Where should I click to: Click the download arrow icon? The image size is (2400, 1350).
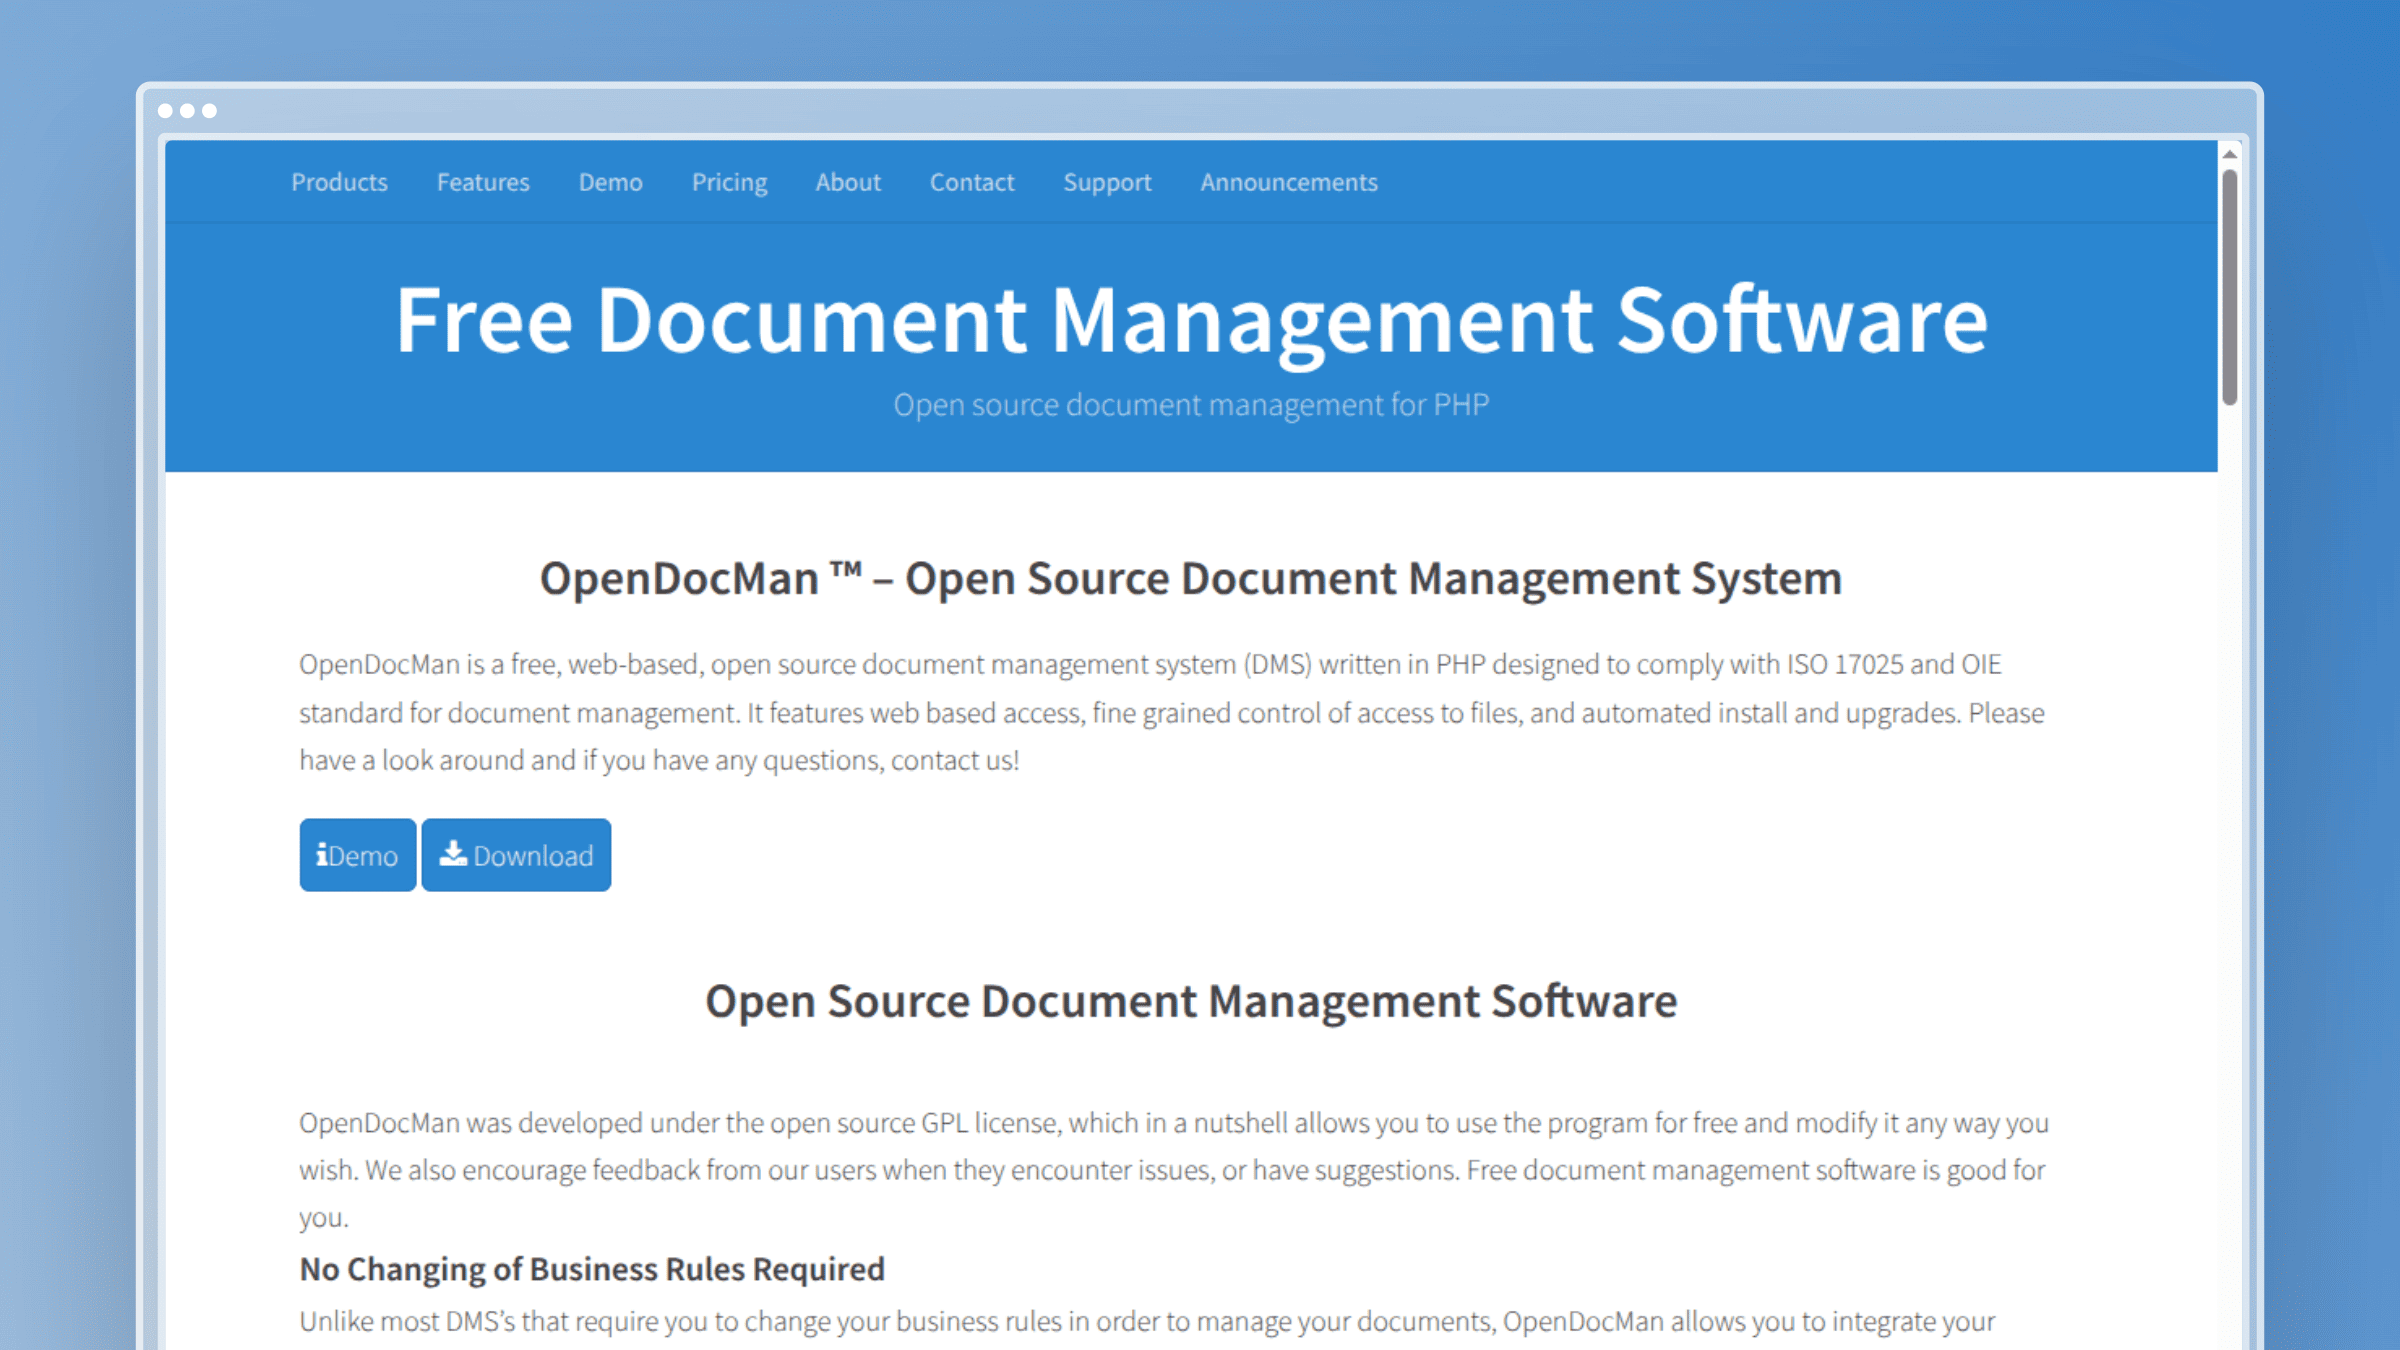pyautogui.click(x=453, y=853)
